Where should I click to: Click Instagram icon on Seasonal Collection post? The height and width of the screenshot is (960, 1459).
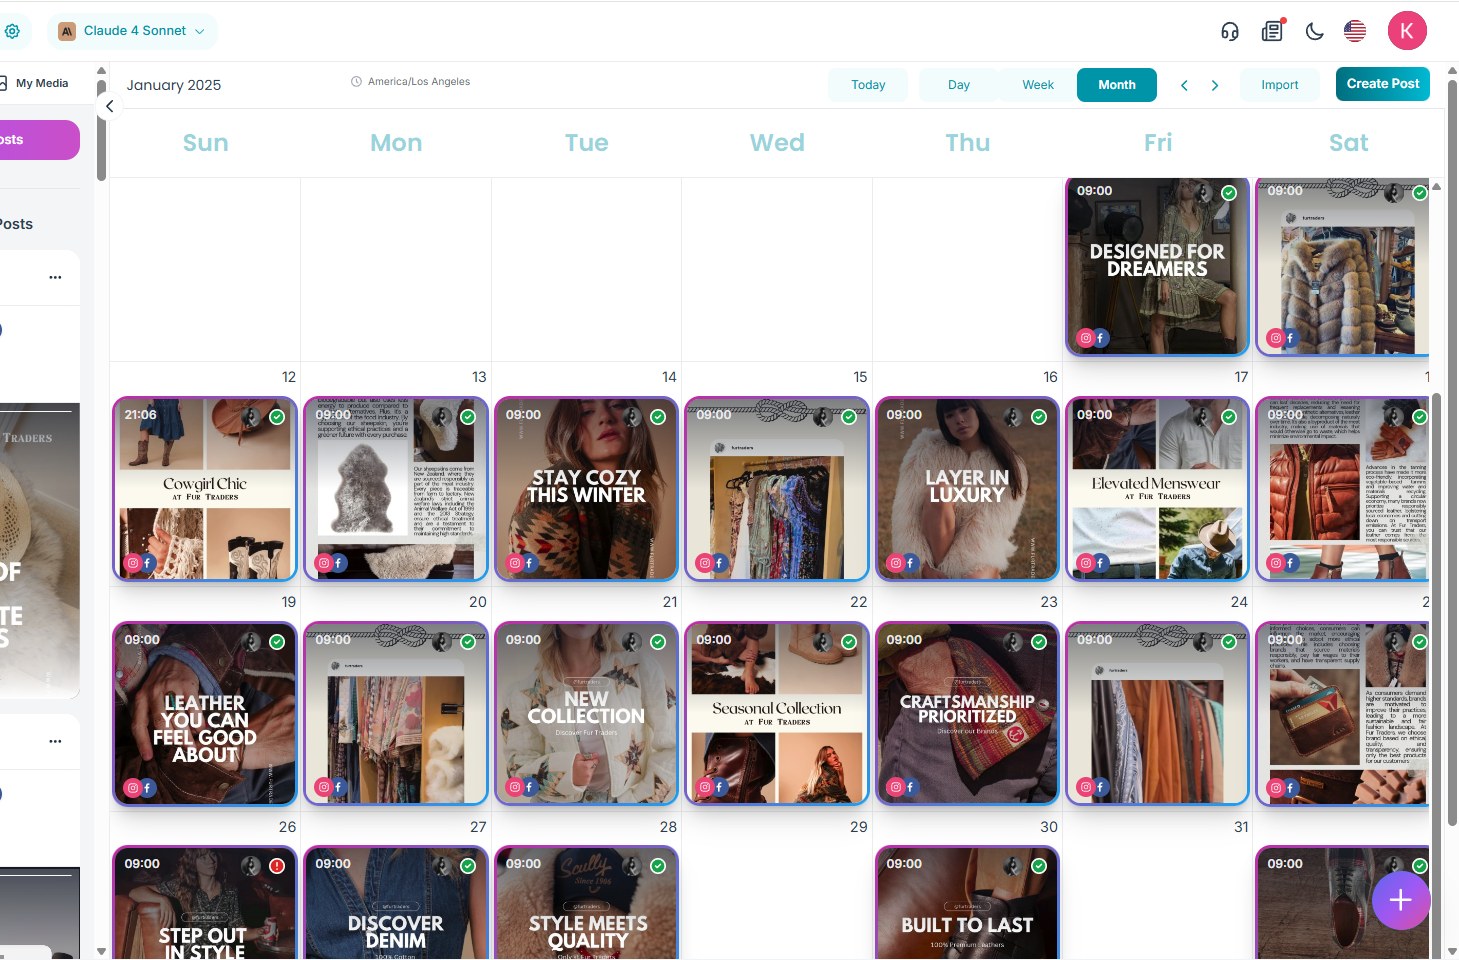(704, 787)
